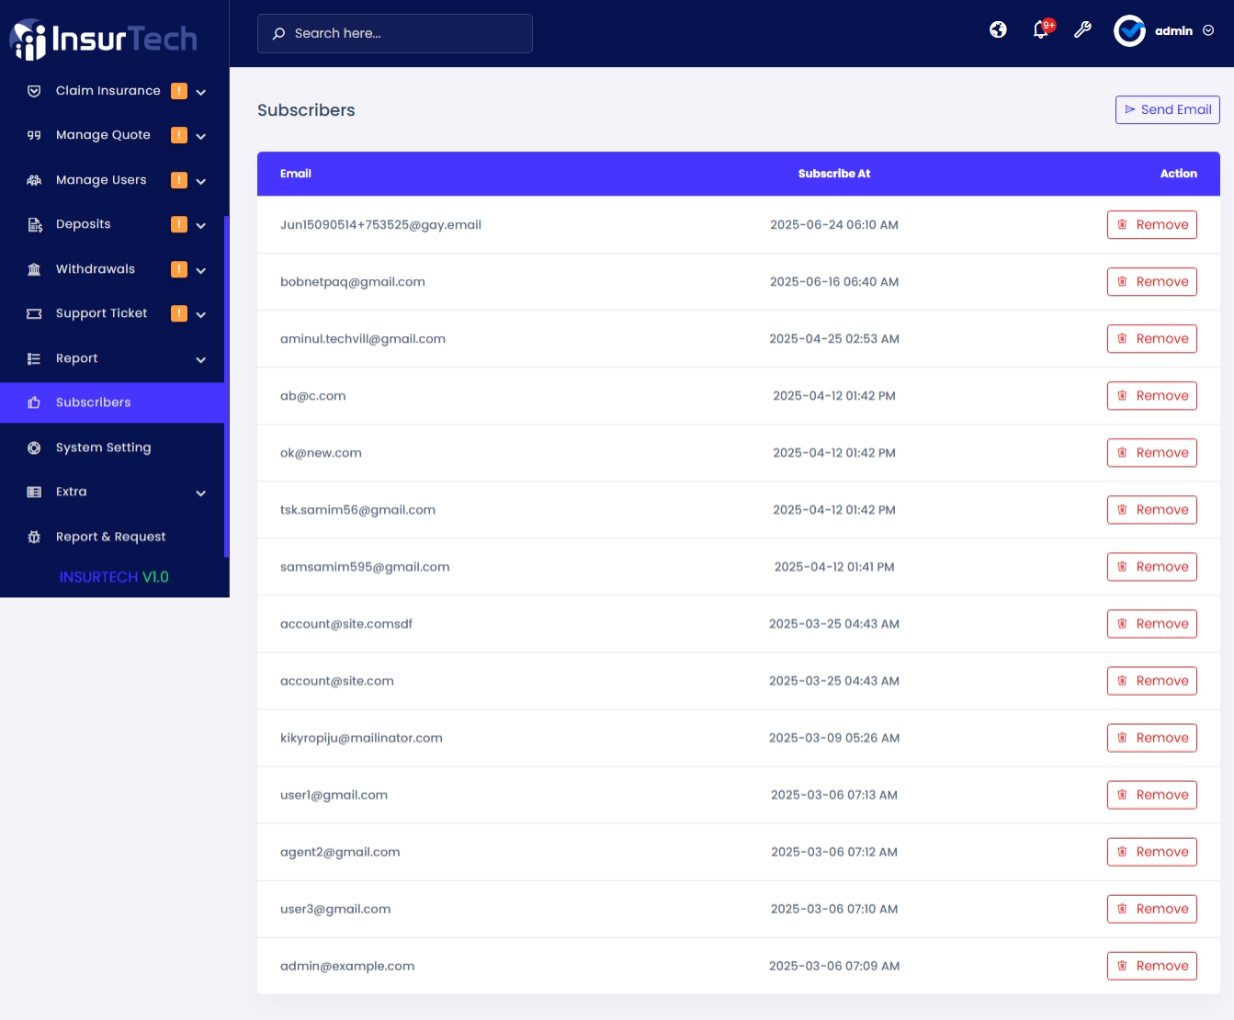
Task: Expand Claim Insurance chevron
Action: 201,92
